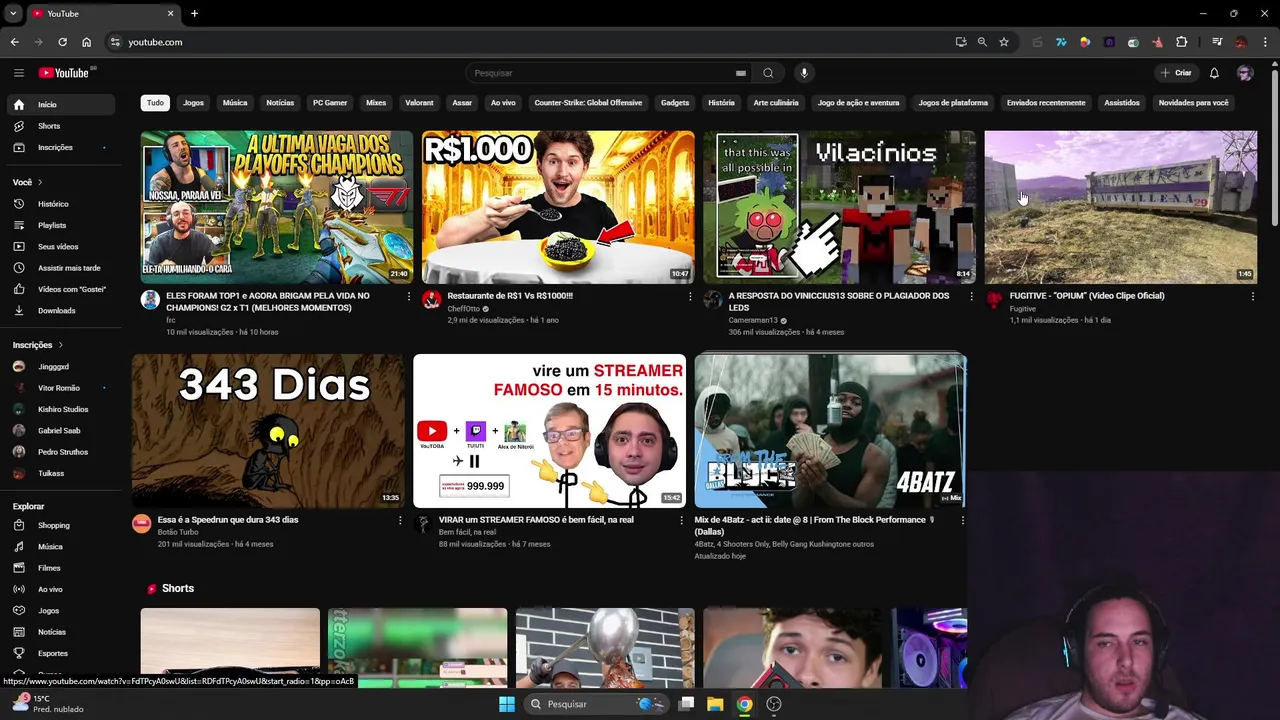Open options for VINICCIUS13 response video

(971, 296)
